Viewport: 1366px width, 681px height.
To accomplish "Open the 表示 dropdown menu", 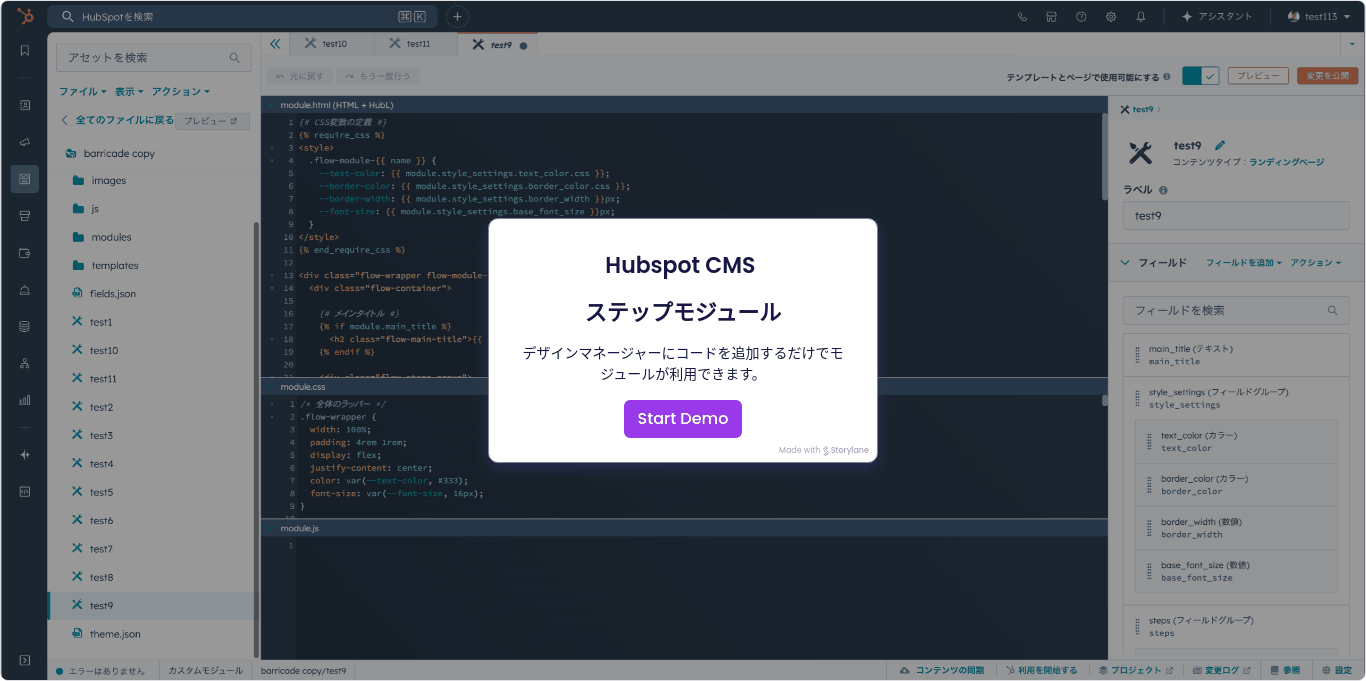I will 129,92.
